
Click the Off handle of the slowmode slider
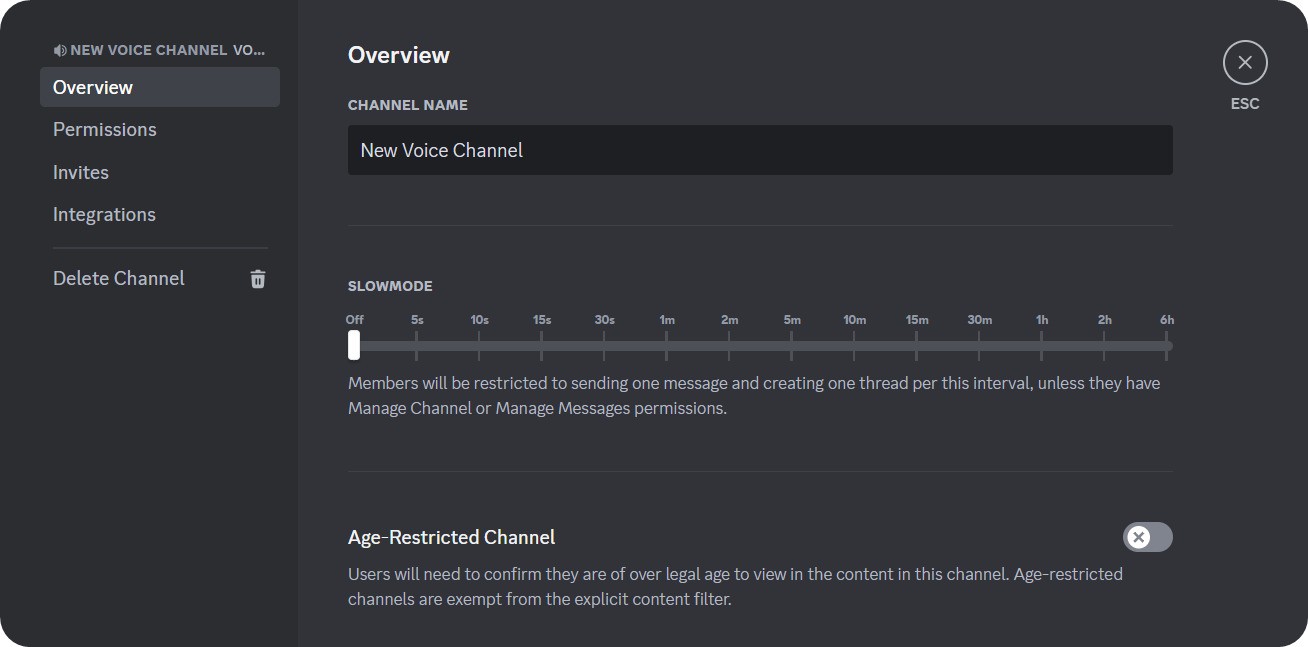click(354, 345)
